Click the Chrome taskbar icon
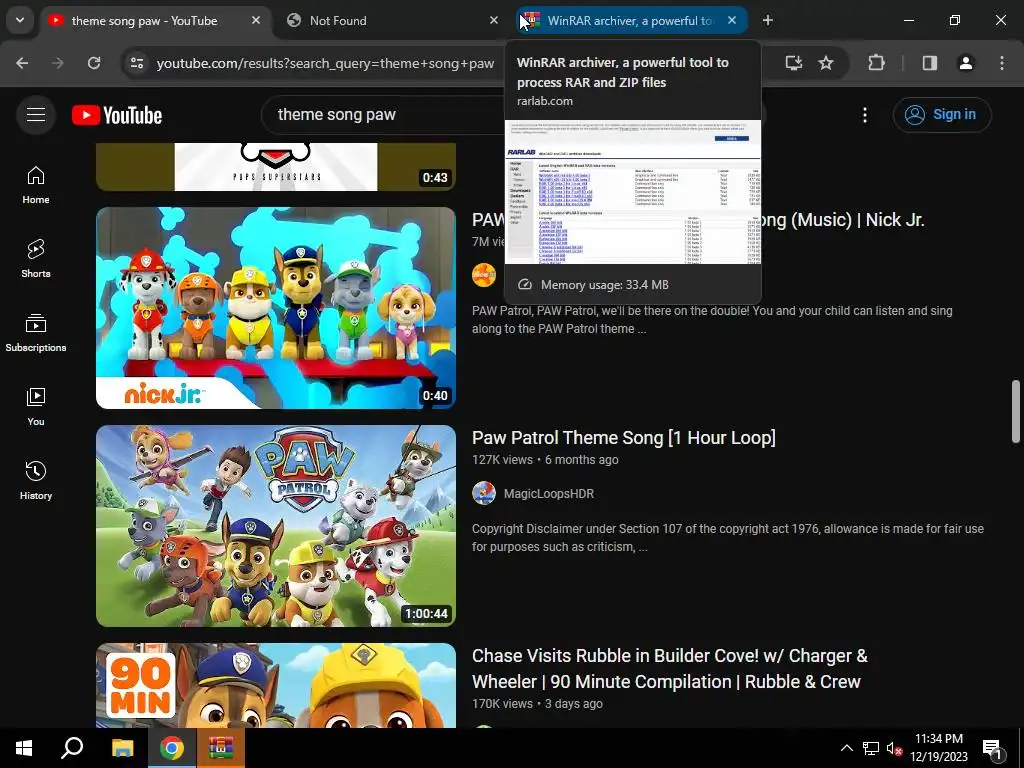1024x768 pixels. coord(172,748)
